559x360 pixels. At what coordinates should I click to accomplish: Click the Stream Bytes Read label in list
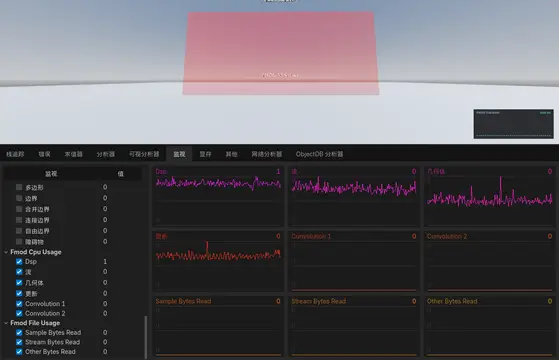tap(52, 342)
